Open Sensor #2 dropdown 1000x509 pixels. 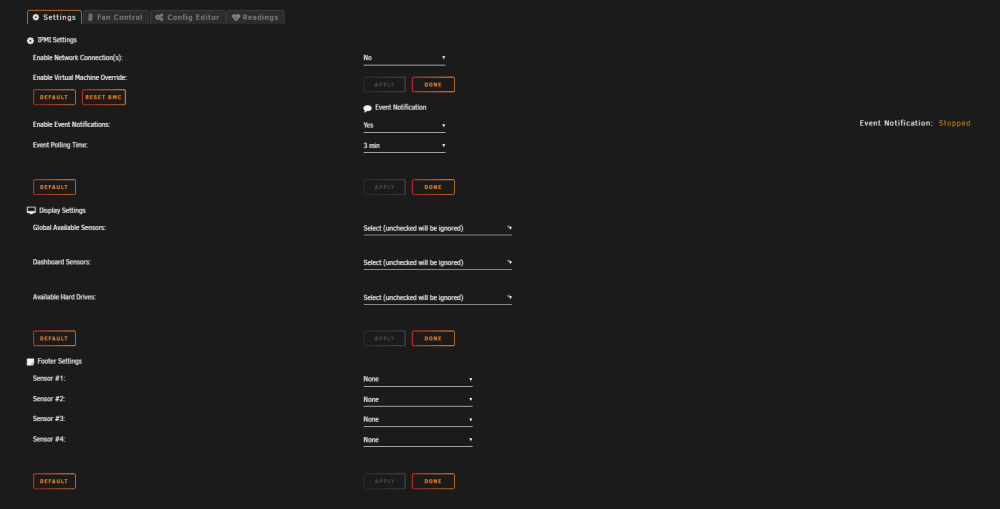(418, 400)
